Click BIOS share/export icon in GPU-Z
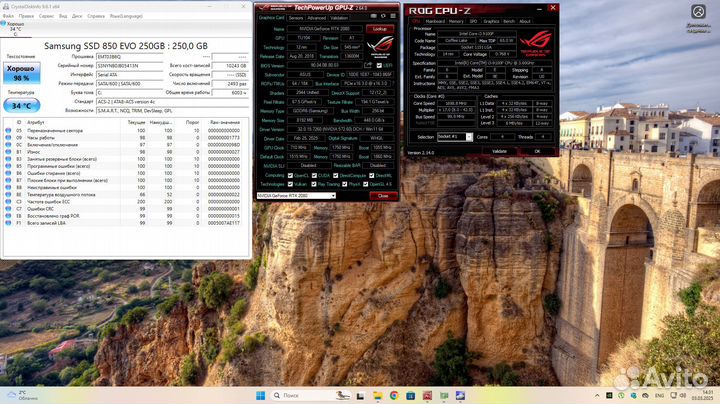The height and width of the screenshot is (404, 720). 368,66
